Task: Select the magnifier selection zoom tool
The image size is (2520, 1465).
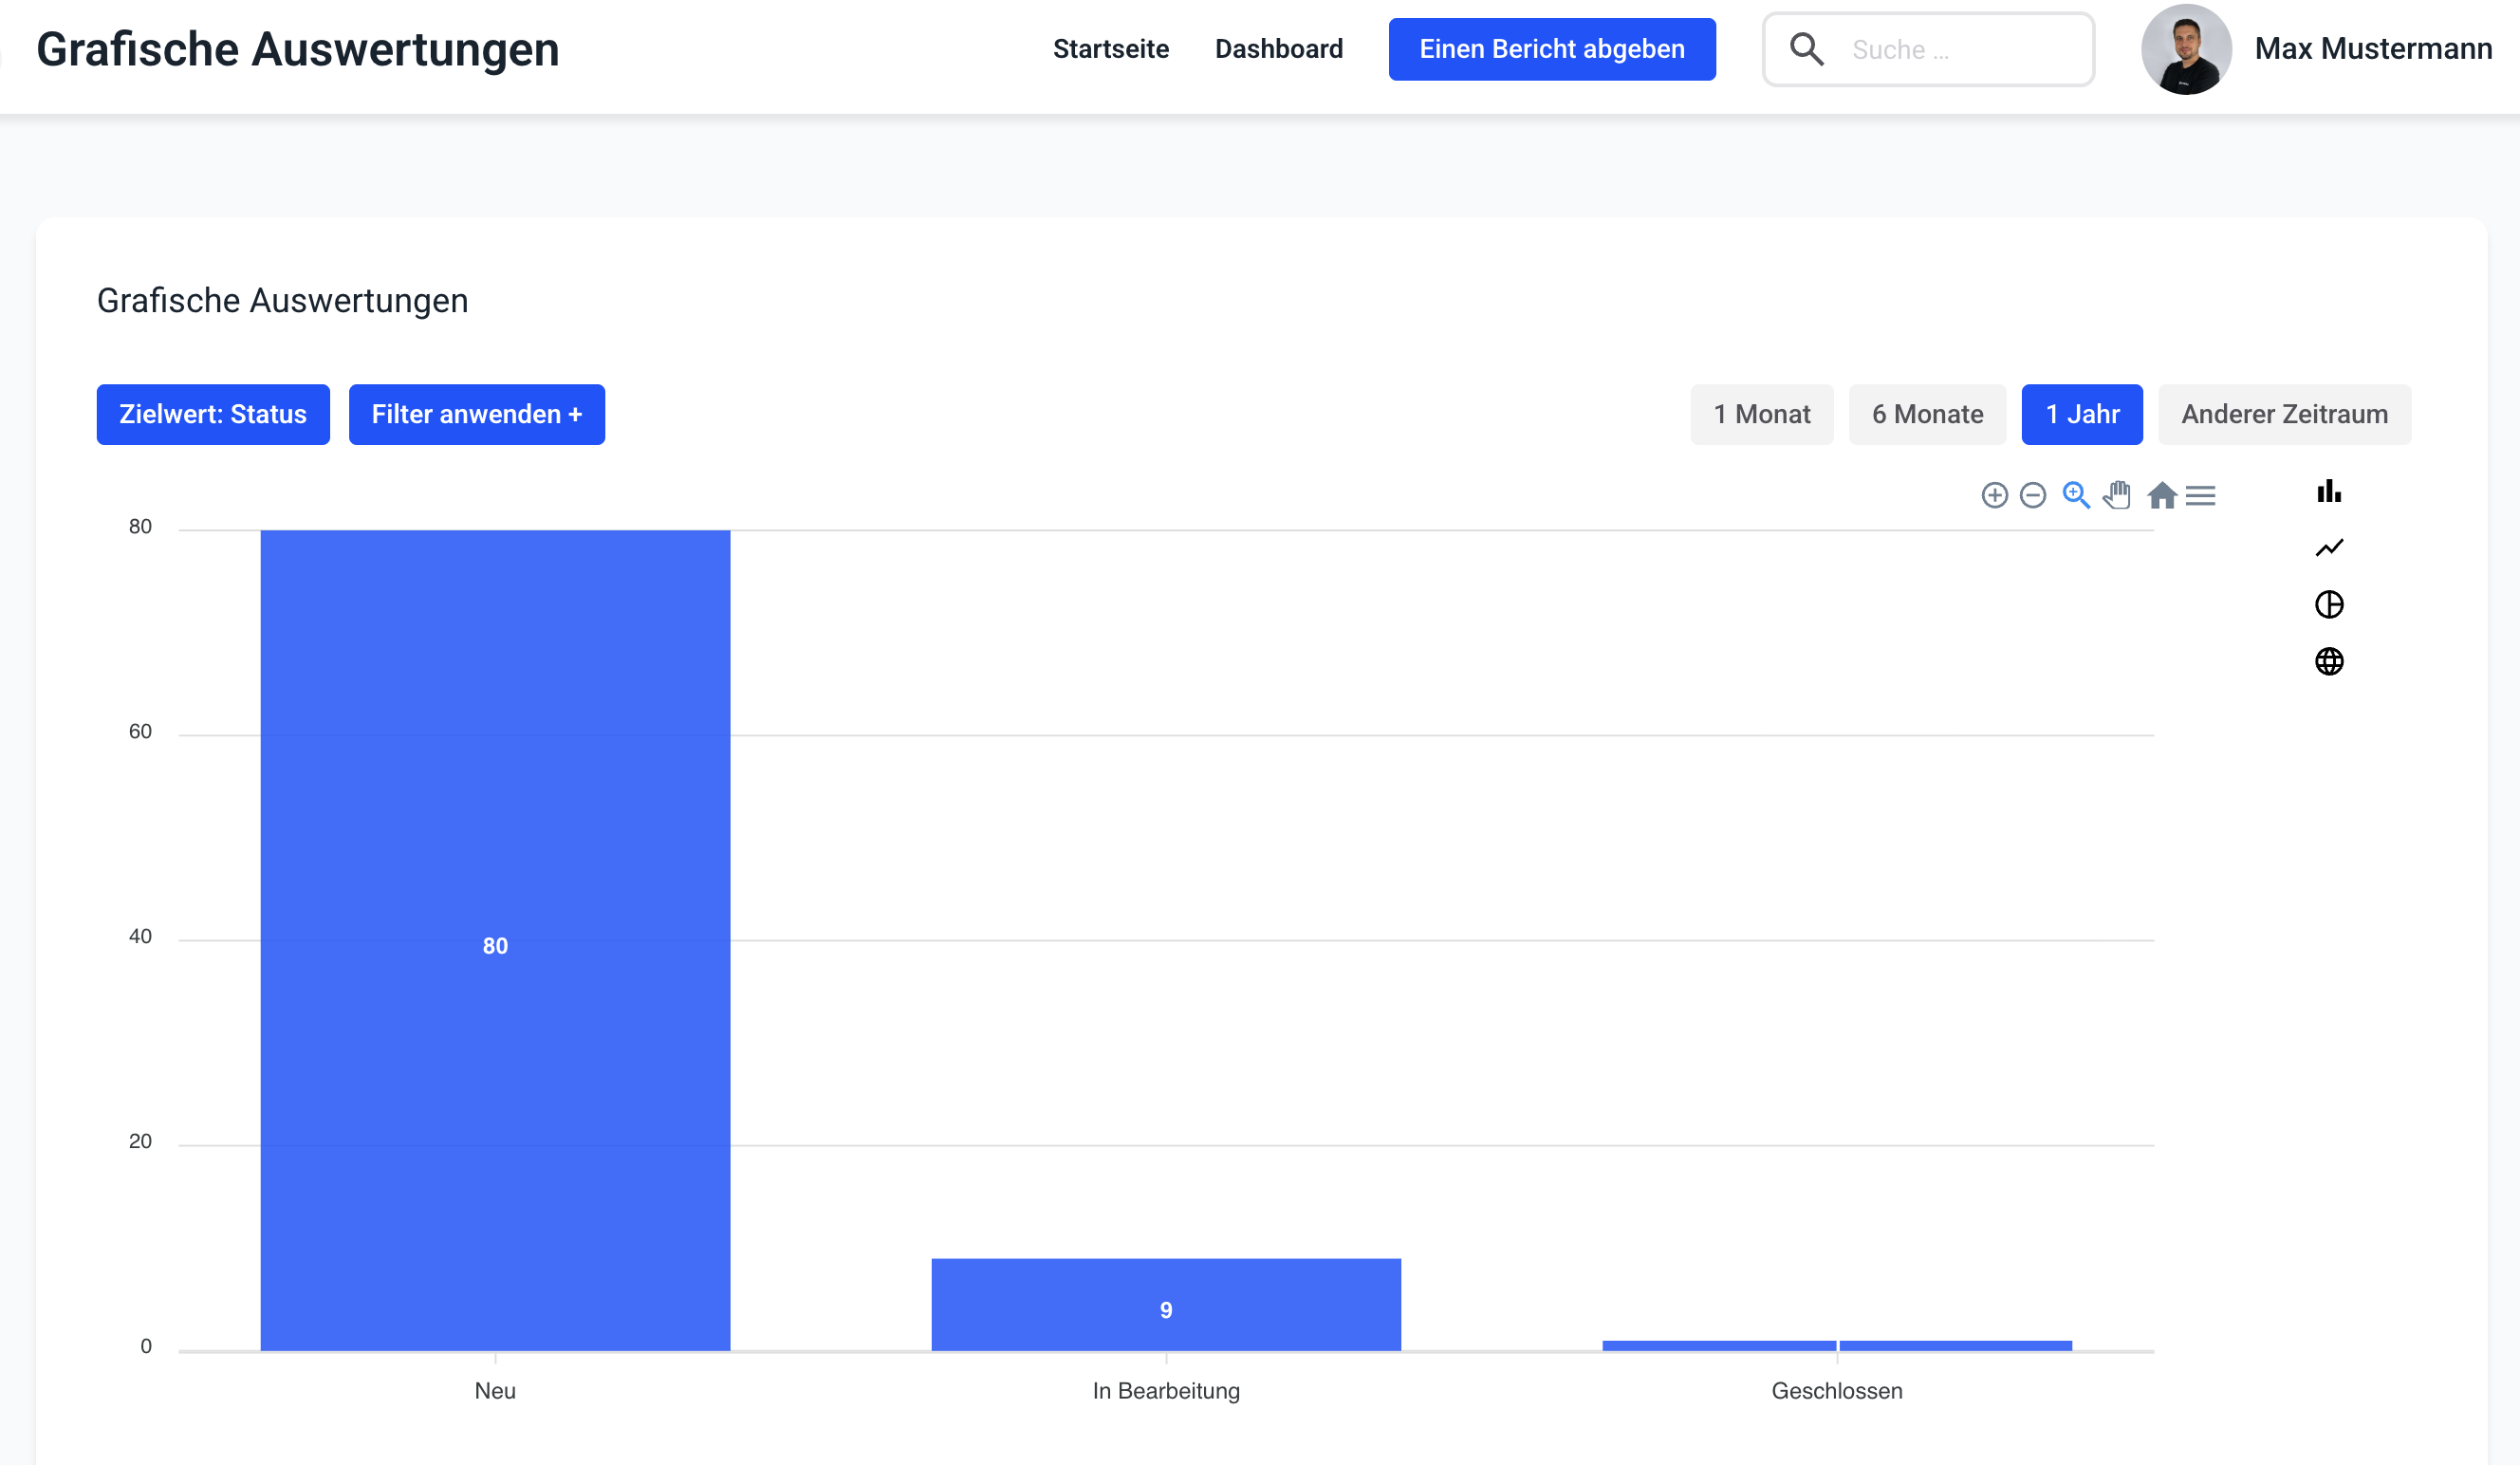Action: pos(2076,495)
